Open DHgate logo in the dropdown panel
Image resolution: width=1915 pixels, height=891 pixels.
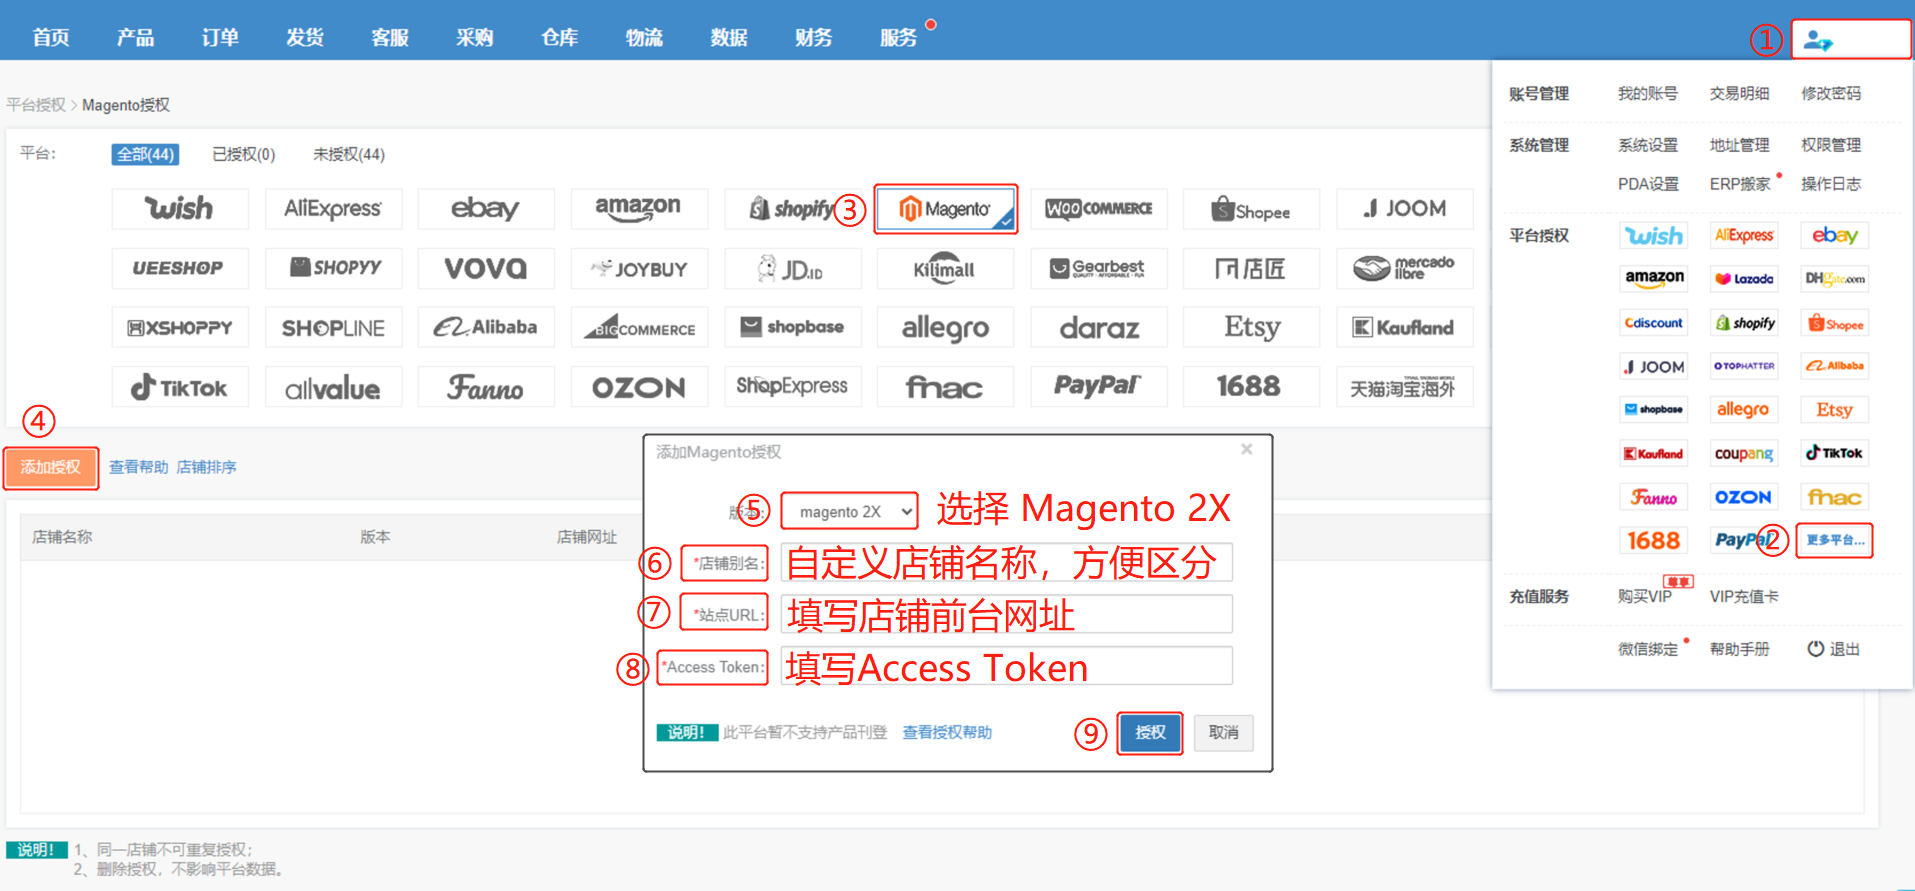tap(1834, 279)
